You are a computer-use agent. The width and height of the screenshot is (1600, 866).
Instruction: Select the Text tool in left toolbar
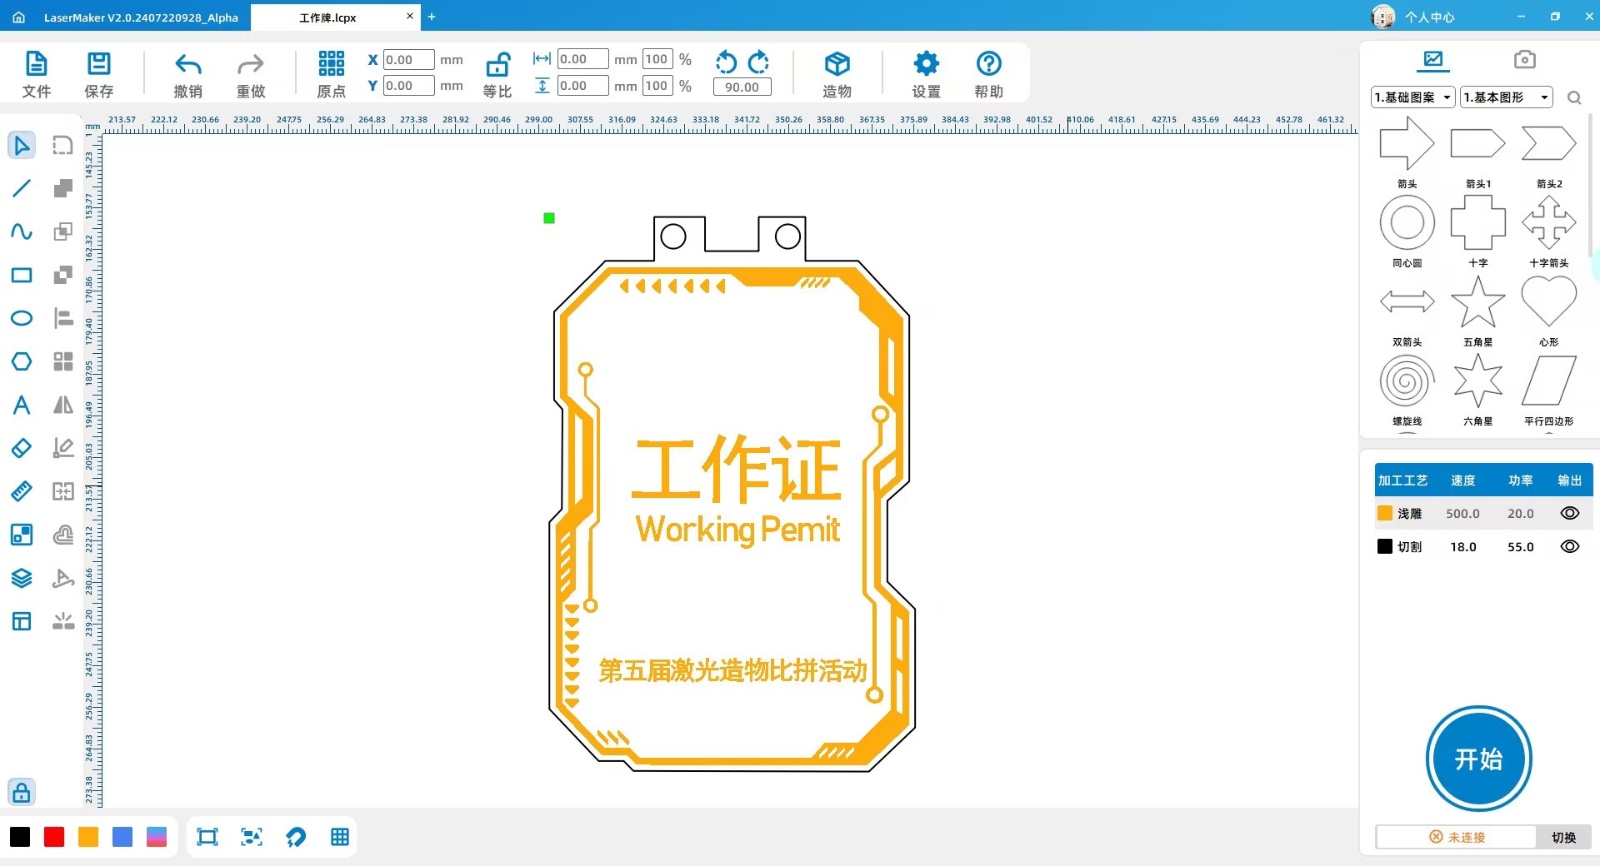point(21,405)
